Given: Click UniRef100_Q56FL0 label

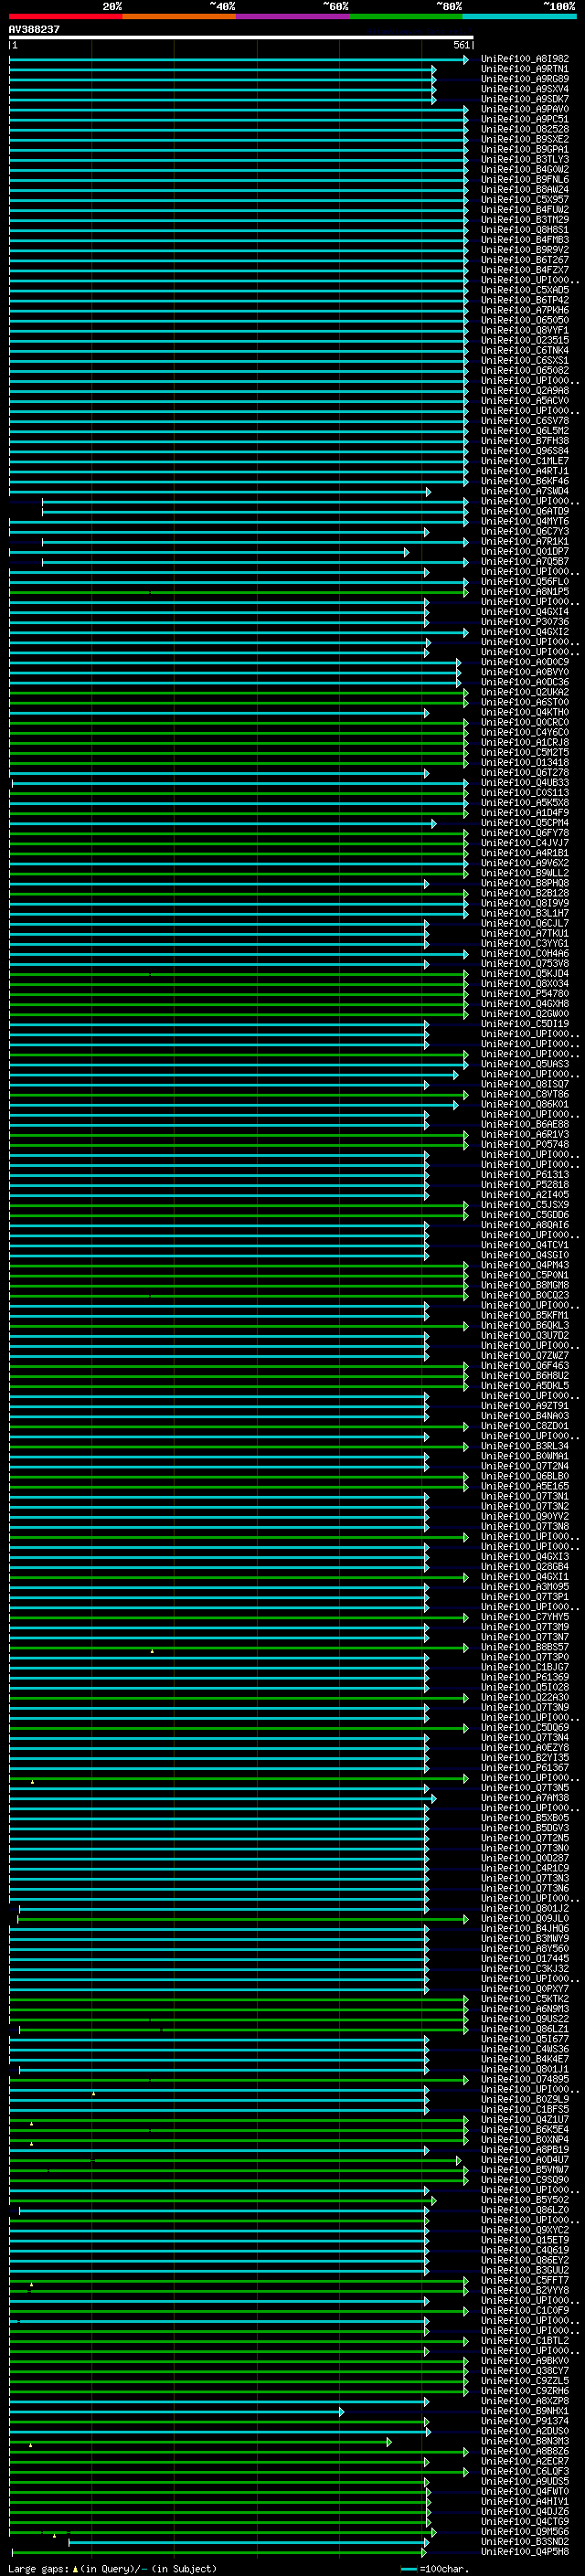Looking at the screenshot, I should [x=525, y=581].
